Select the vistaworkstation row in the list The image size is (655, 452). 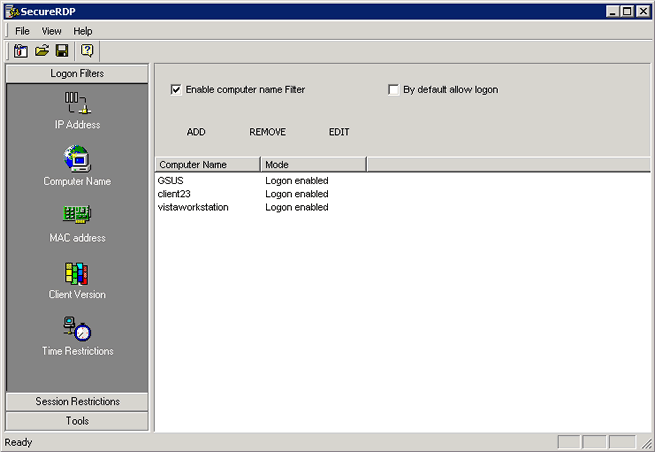tap(193, 207)
